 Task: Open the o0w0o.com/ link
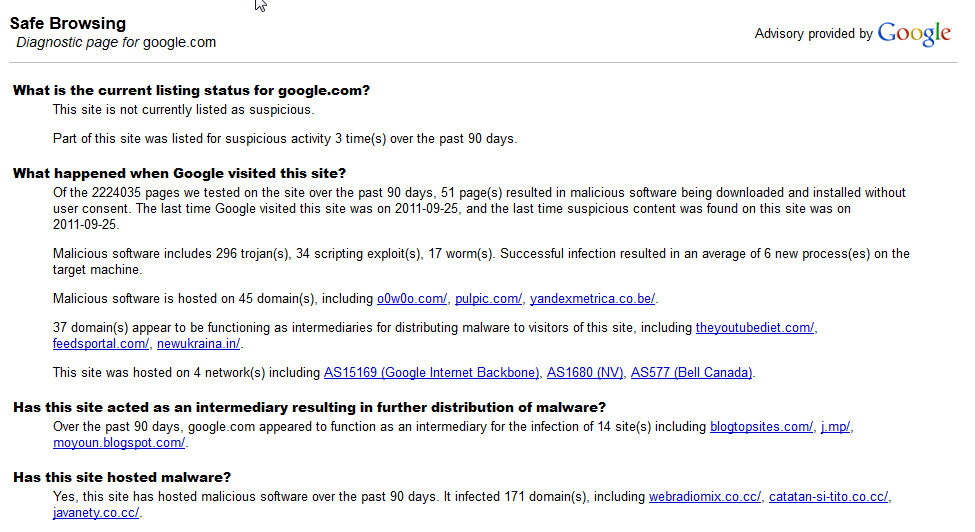coord(412,299)
